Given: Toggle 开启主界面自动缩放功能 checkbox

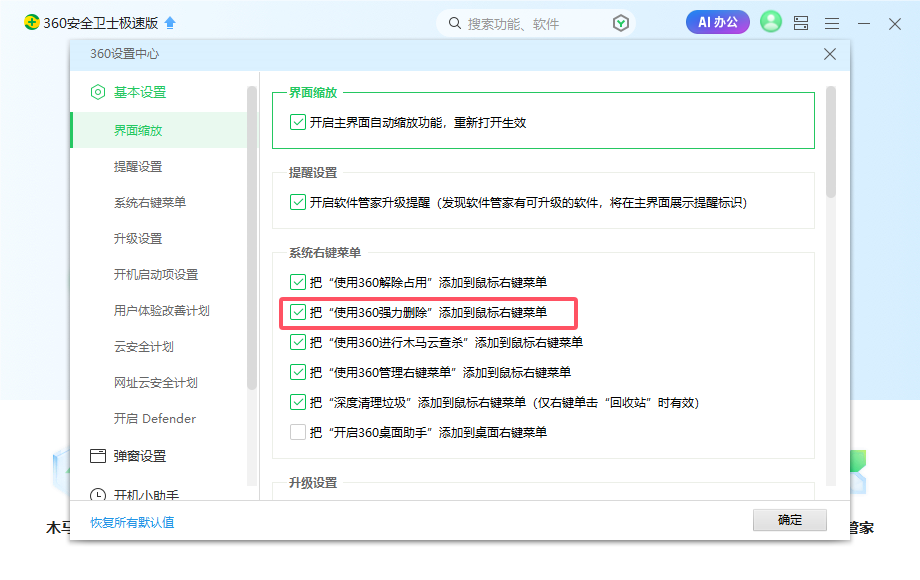Looking at the screenshot, I should 297,122.
